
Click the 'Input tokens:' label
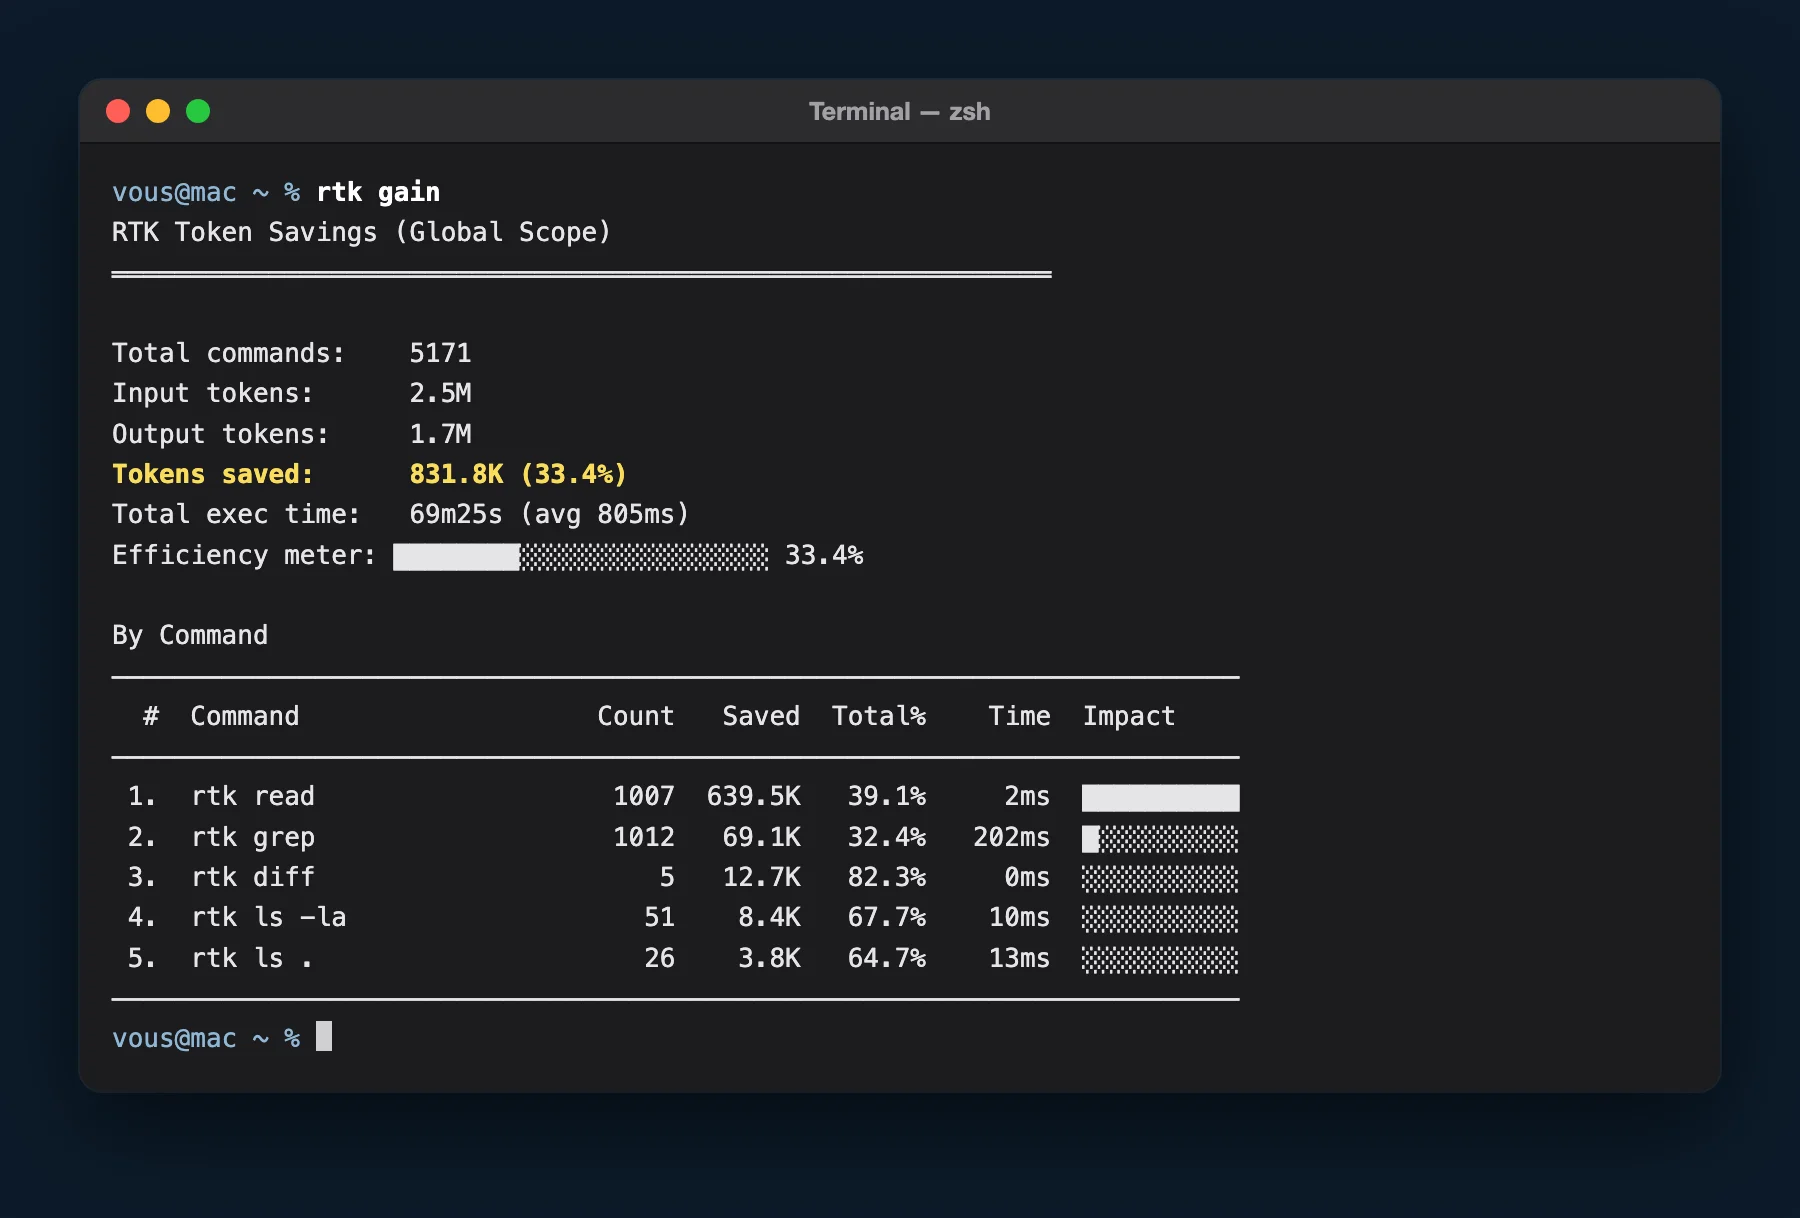(x=212, y=393)
